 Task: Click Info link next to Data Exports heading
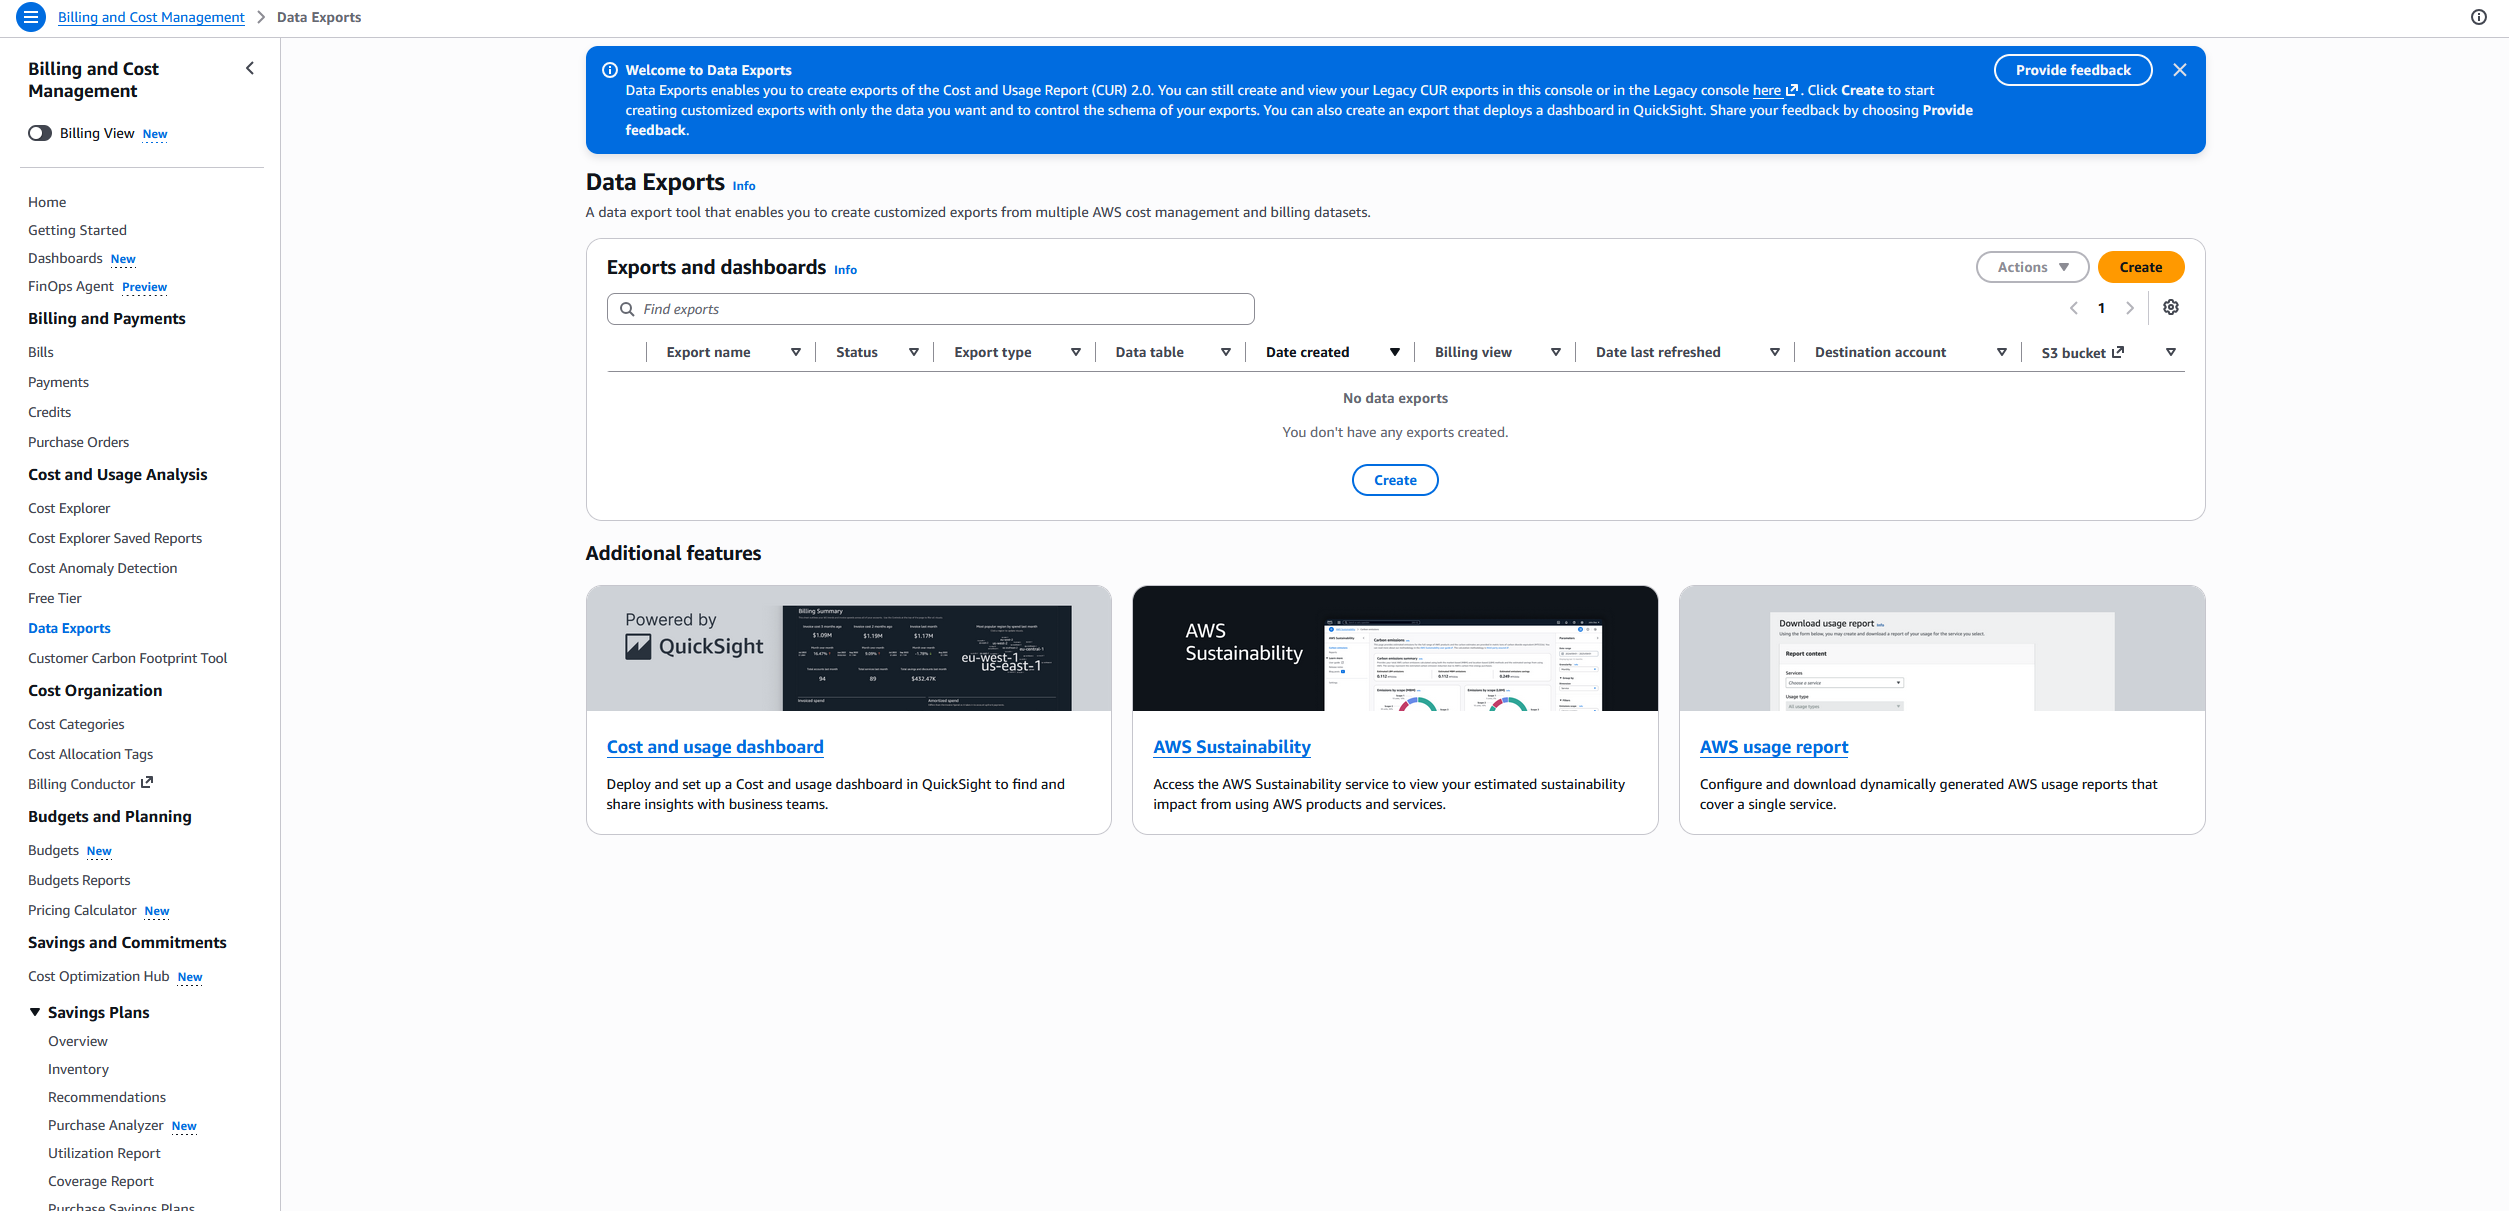[x=744, y=186]
